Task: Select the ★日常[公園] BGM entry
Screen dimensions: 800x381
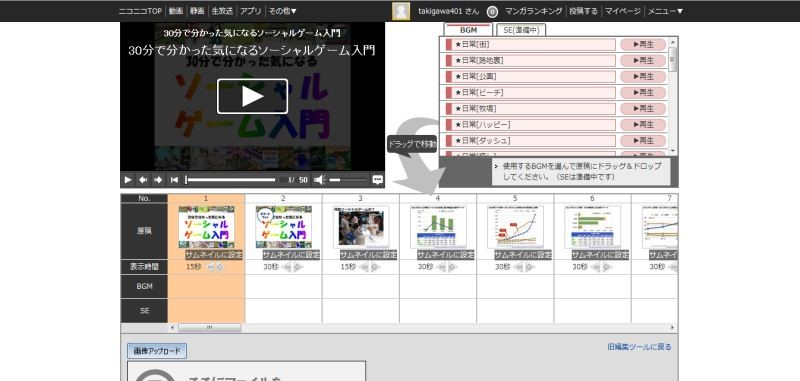Action: [531, 77]
